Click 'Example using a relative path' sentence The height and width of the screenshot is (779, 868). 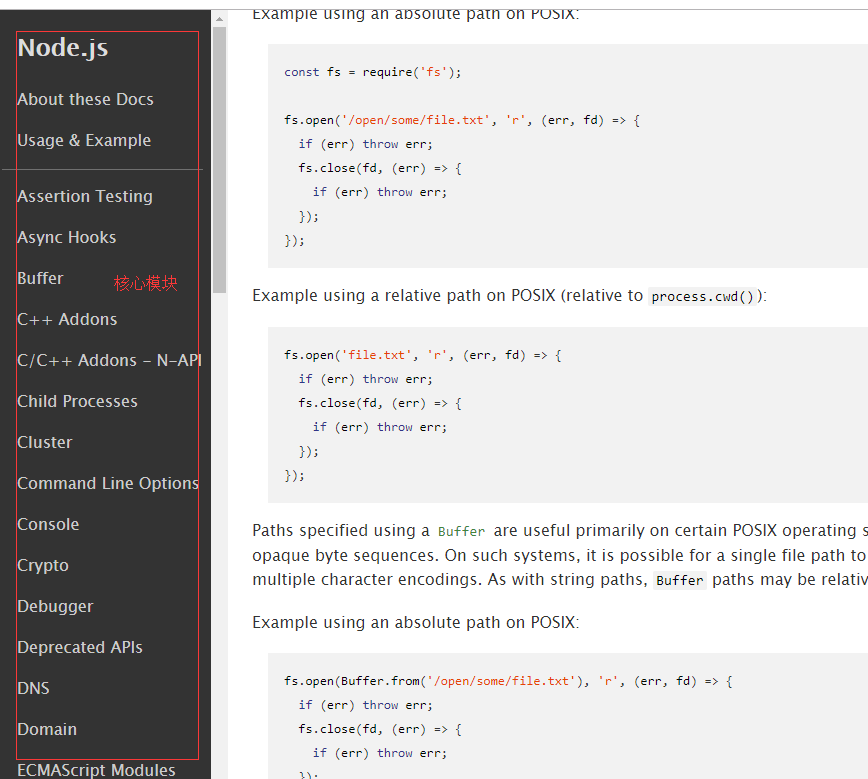[509, 296]
